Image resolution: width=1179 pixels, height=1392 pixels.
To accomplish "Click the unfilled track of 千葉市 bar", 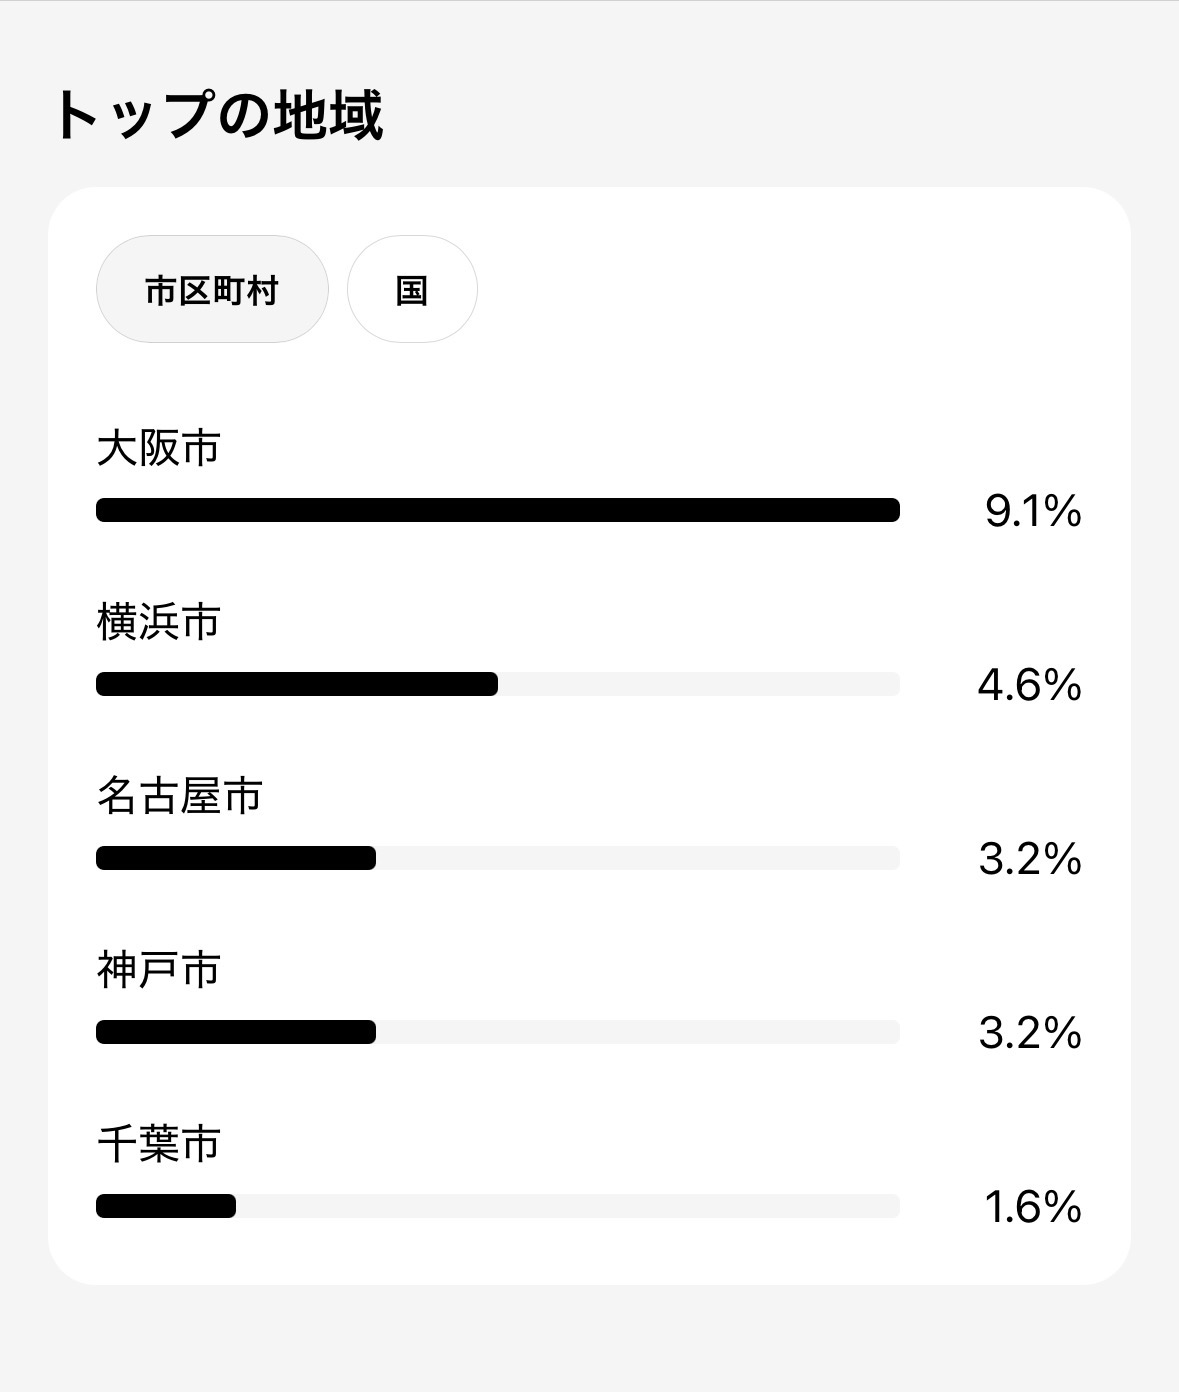I will click(x=568, y=1206).
